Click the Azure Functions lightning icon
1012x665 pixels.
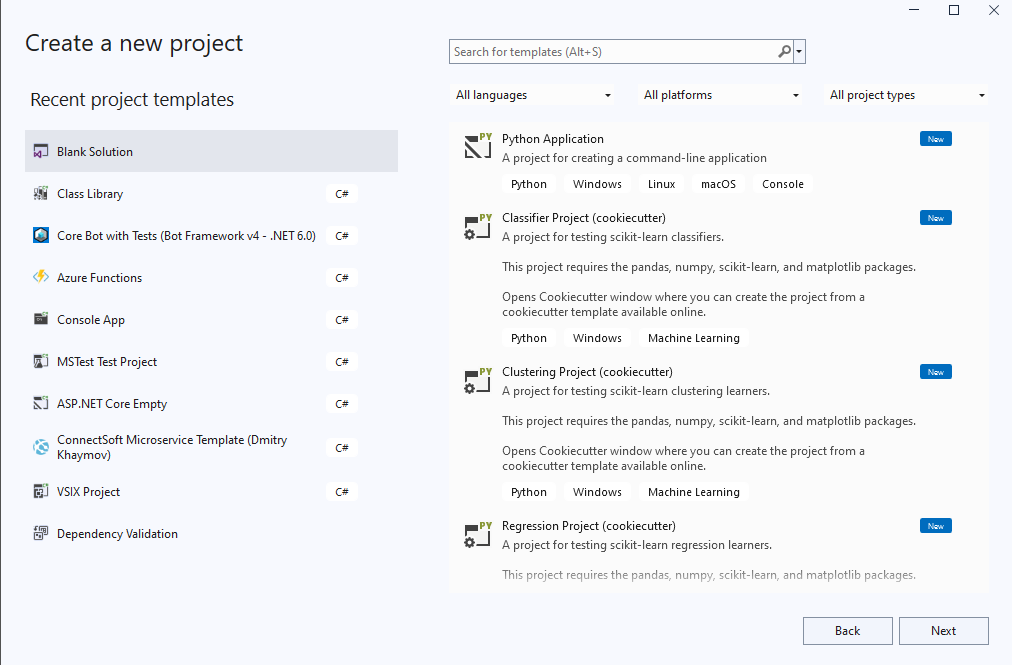tap(41, 277)
